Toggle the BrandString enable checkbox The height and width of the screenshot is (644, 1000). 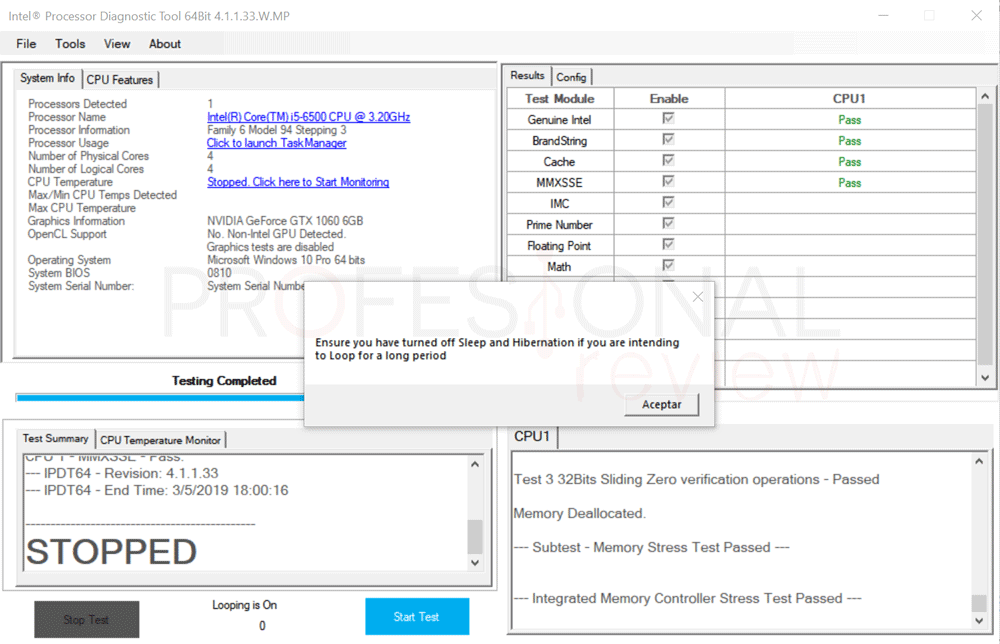click(668, 139)
